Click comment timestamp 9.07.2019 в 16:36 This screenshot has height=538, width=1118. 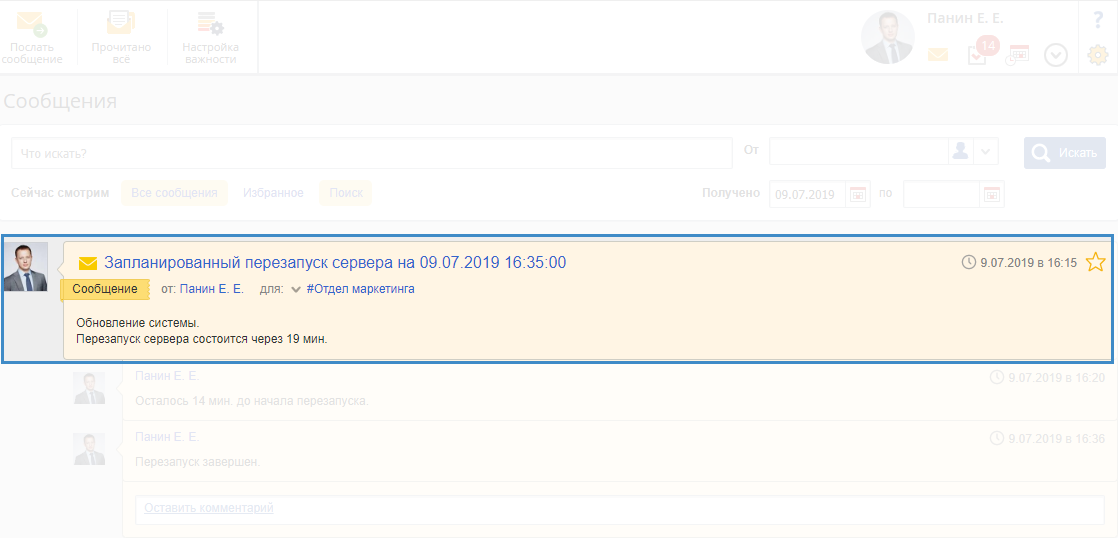1057,439
